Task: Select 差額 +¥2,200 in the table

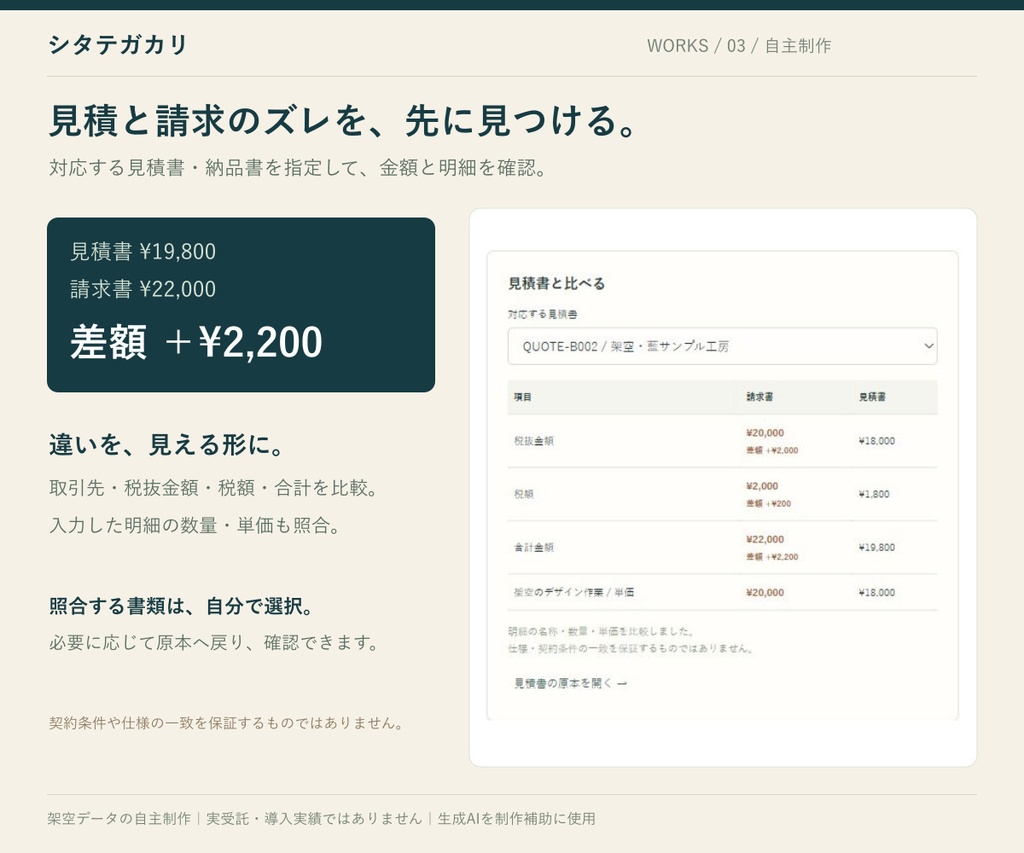Action: coord(772,557)
